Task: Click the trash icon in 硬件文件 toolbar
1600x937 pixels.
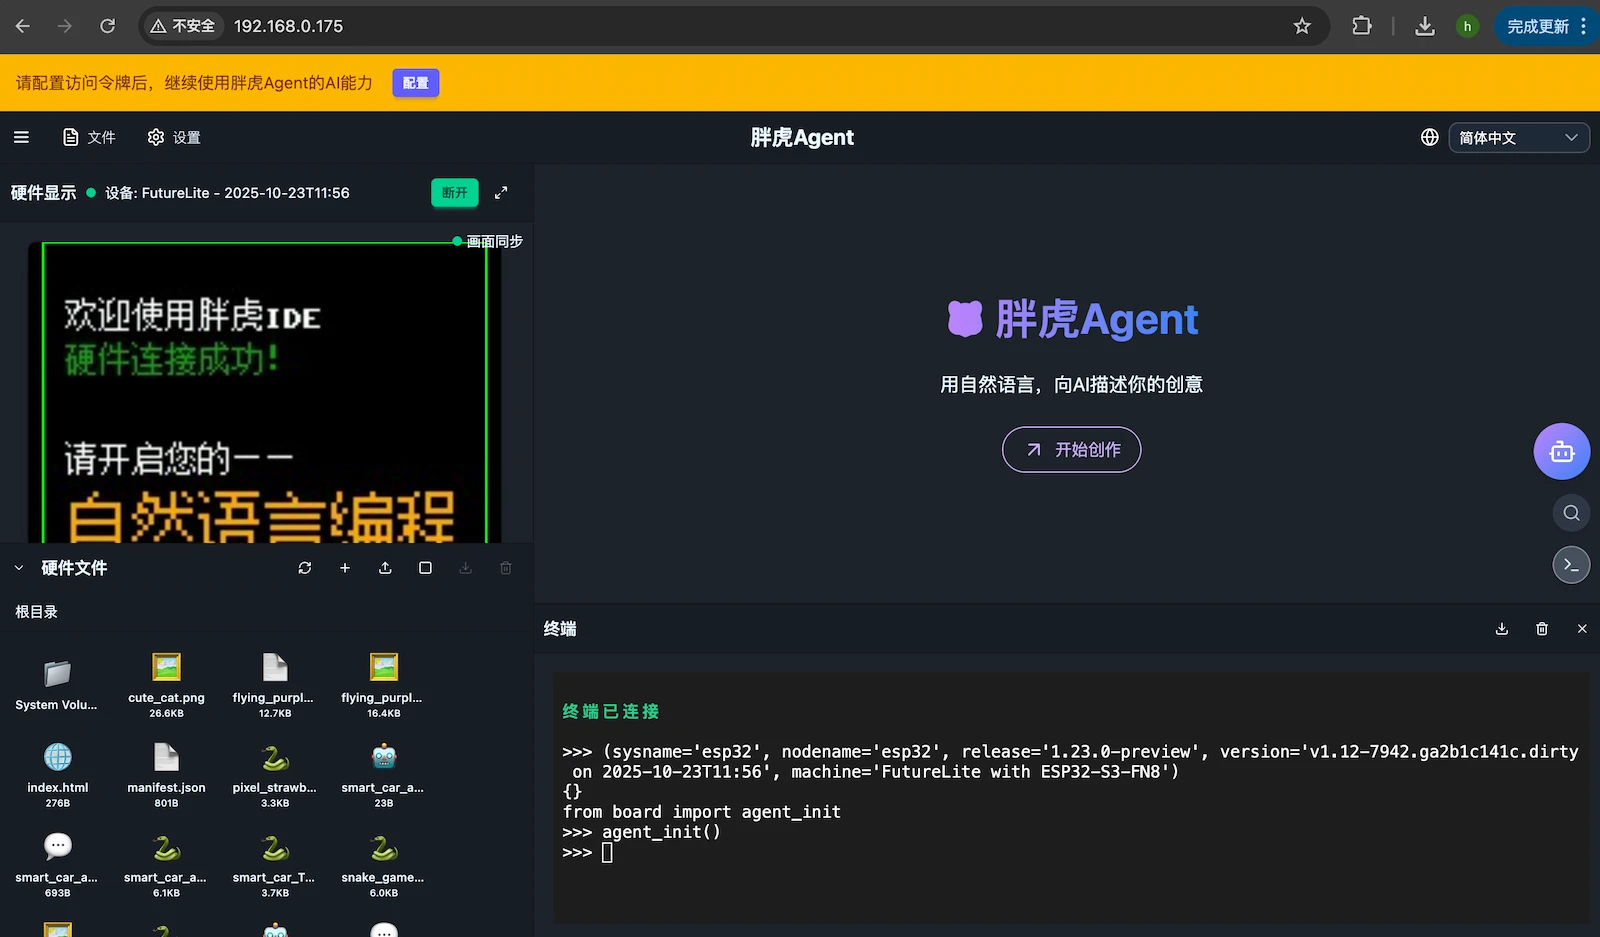Action: [x=505, y=567]
